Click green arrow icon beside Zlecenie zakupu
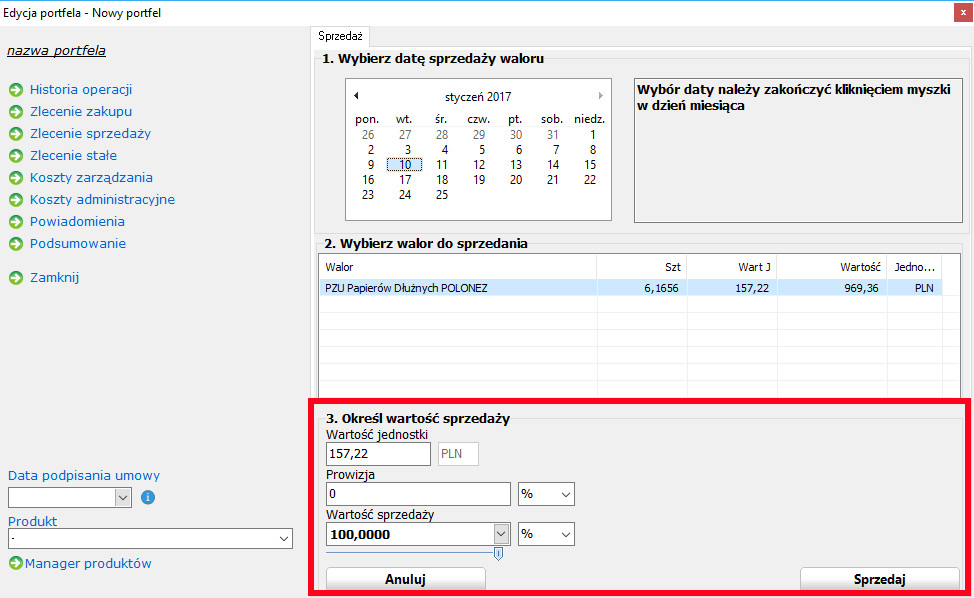 tap(16, 112)
